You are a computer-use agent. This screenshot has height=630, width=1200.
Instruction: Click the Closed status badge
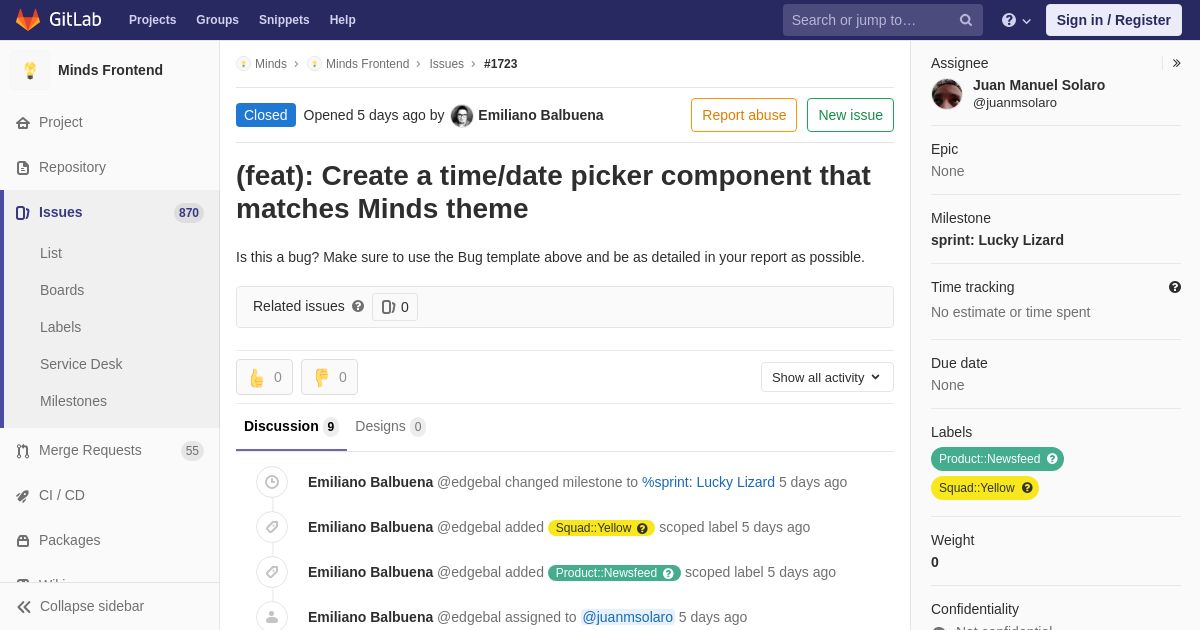(x=266, y=115)
